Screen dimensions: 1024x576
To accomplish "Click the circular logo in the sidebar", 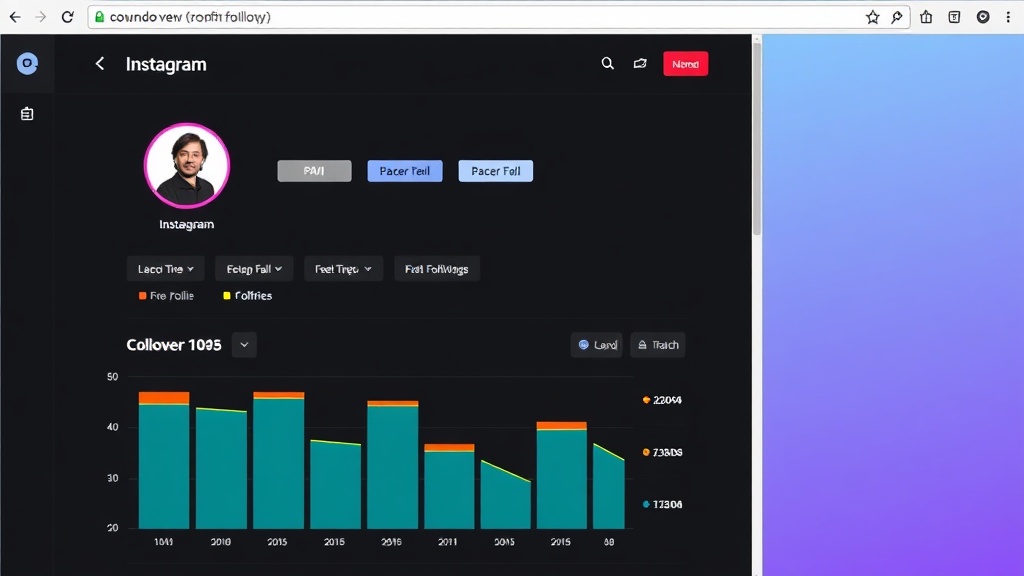I will tap(27, 64).
